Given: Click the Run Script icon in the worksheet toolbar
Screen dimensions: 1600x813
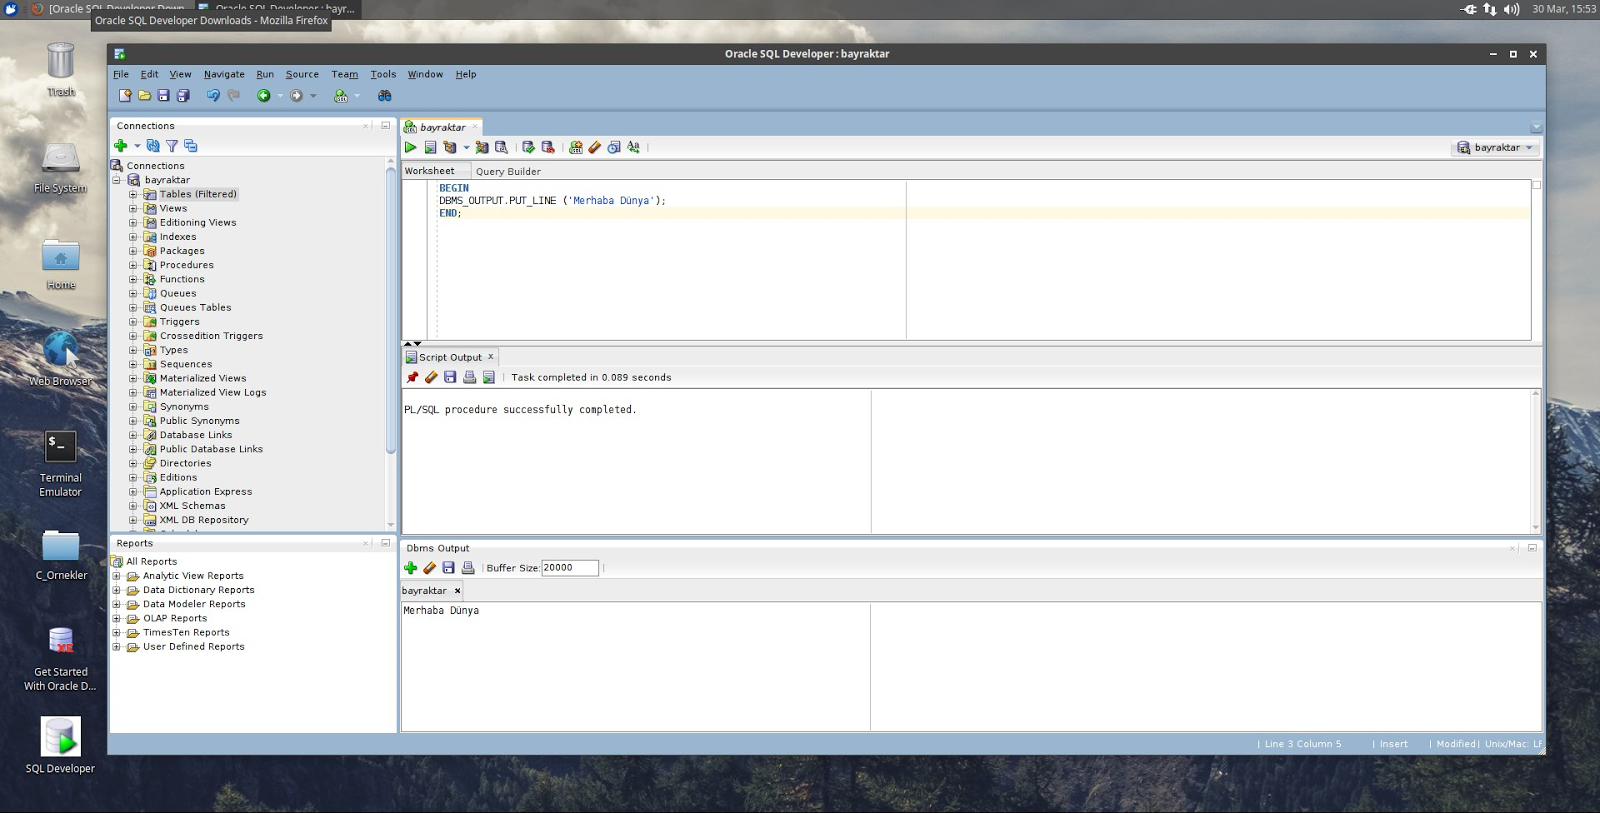Looking at the screenshot, I should pos(430,147).
